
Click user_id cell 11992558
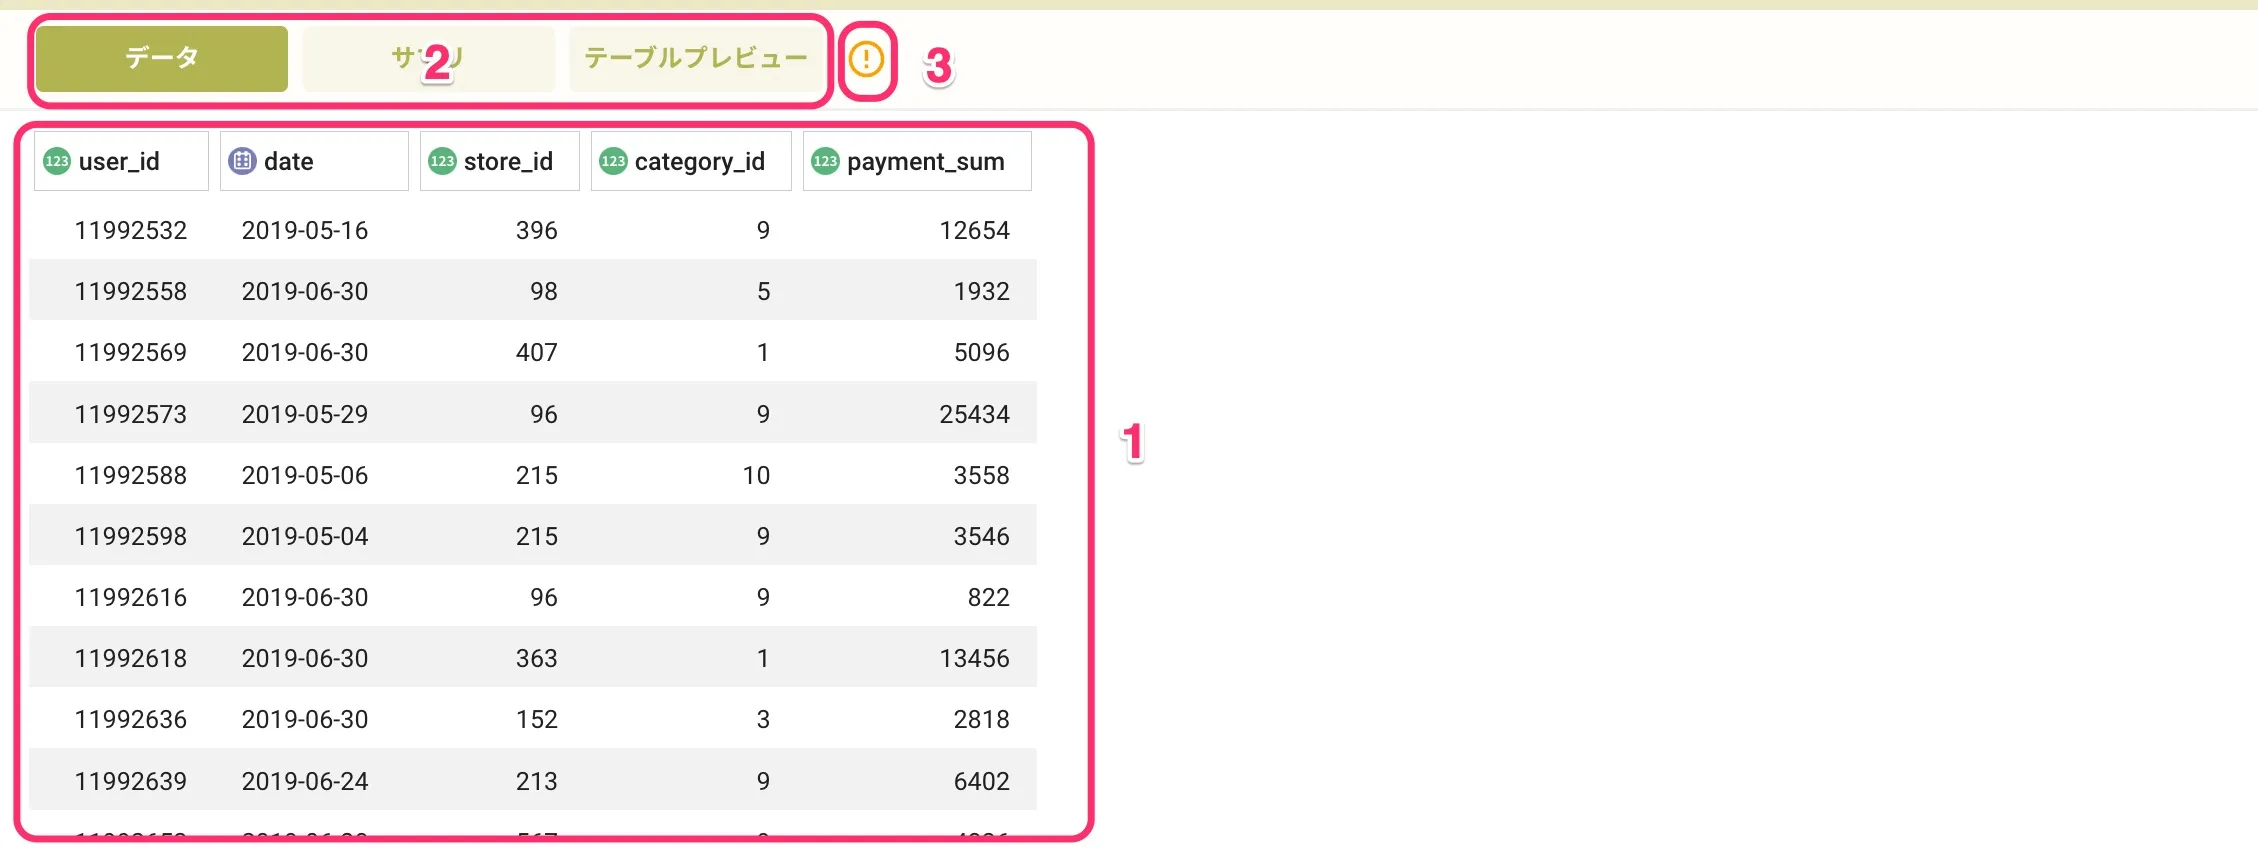[131, 292]
